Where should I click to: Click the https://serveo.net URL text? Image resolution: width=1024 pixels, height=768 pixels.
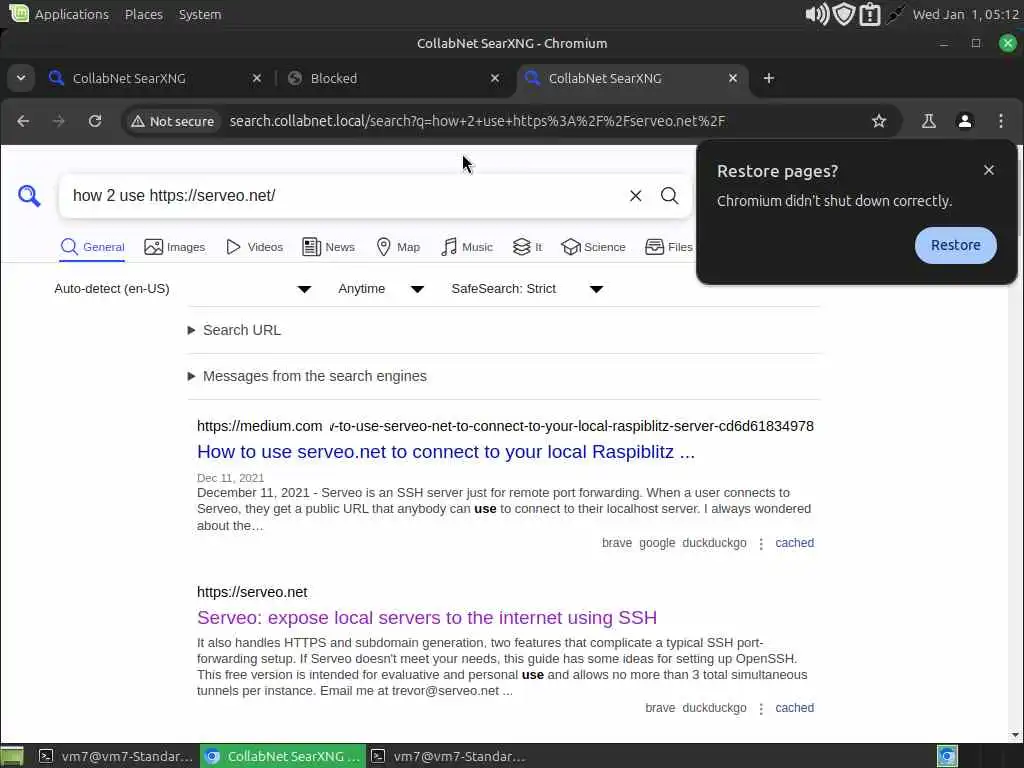coord(252,592)
